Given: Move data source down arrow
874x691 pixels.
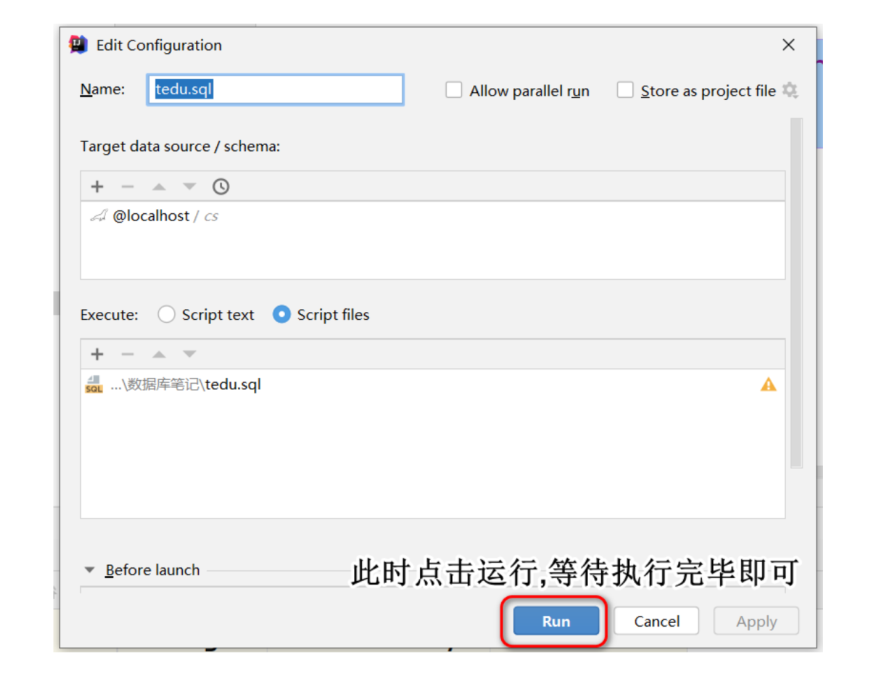Looking at the screenshot, I should coord(190,186).
